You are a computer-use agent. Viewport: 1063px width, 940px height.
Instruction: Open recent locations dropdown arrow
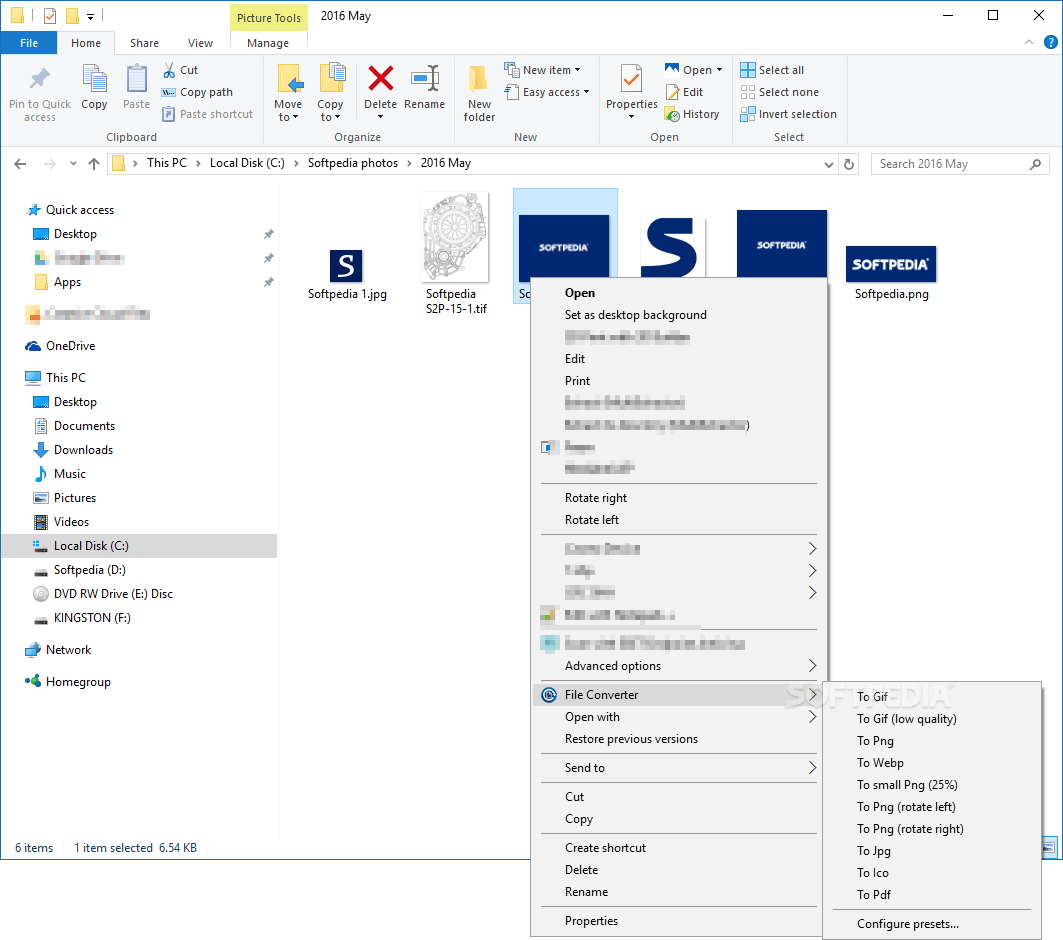pos(73,164)
